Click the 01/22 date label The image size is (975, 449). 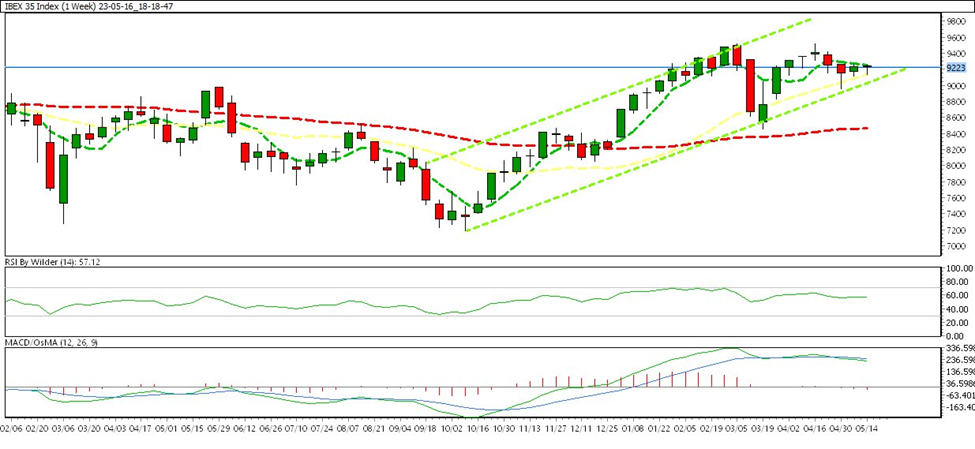pos(658,429)
